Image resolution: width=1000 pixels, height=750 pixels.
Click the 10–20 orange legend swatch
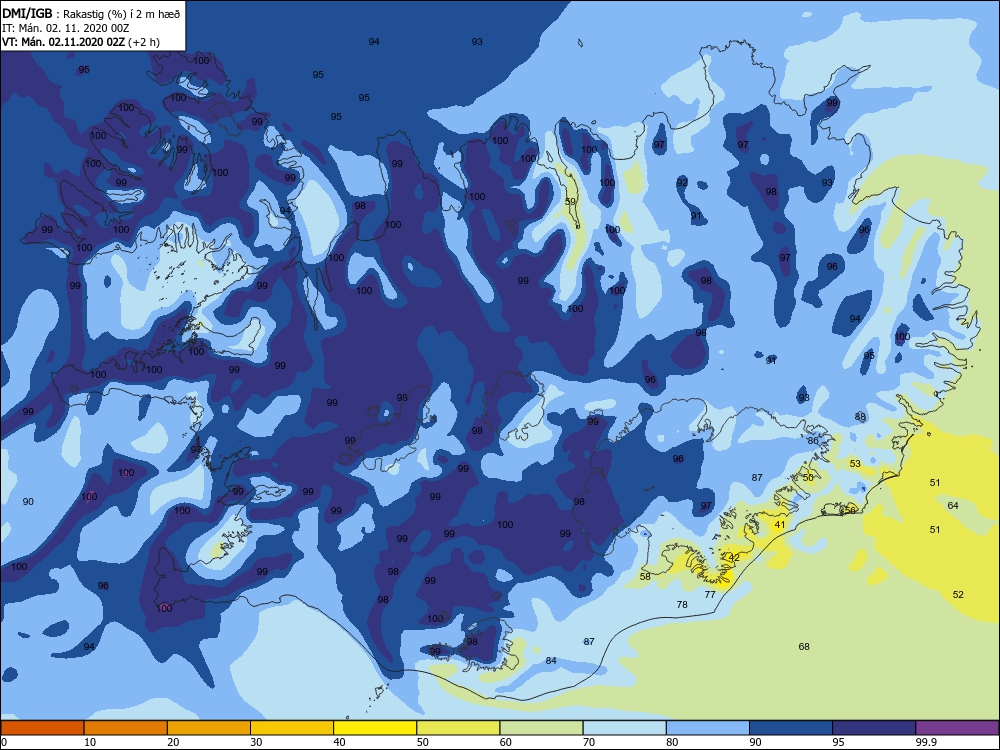[x=126, y=728]
